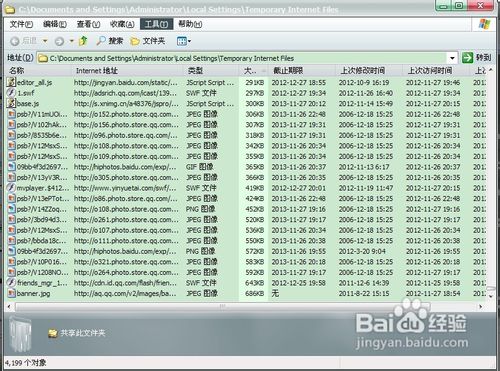Open the Back button history dropdown arrow
500x371 pixels.
click(45, 41)
